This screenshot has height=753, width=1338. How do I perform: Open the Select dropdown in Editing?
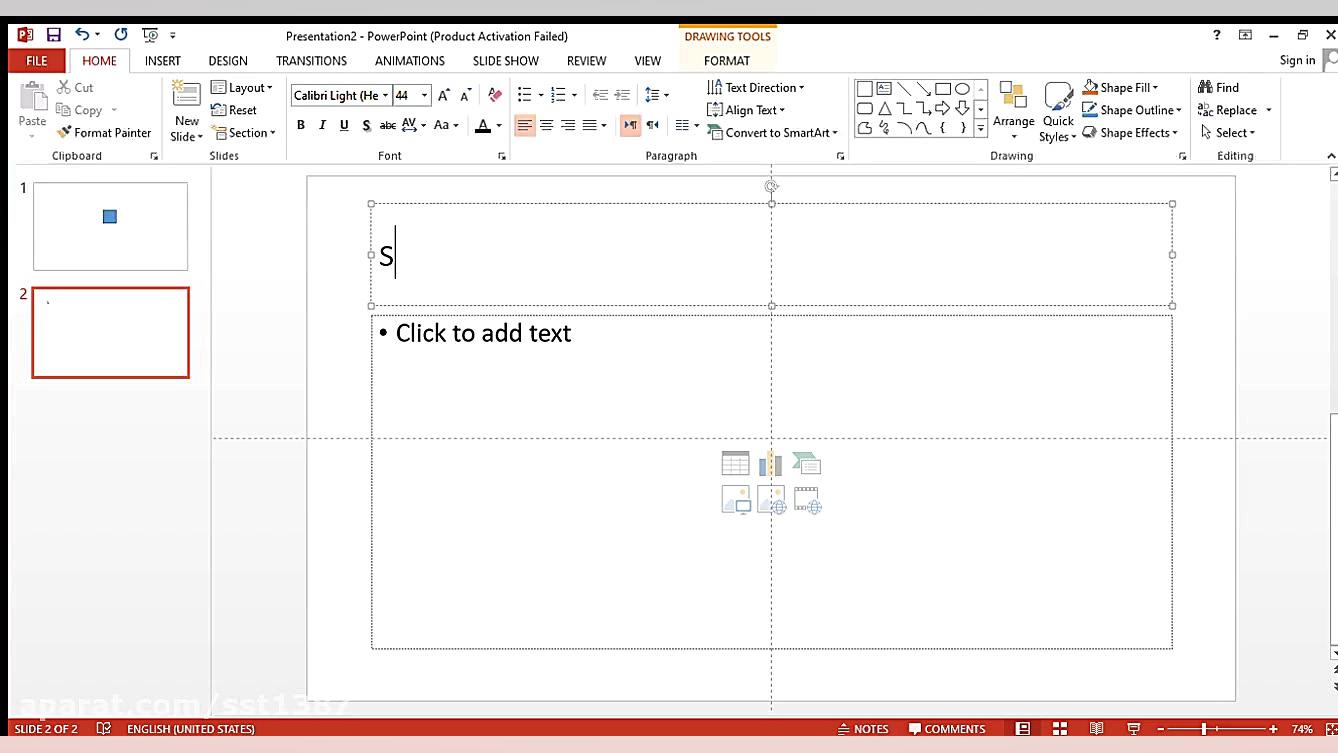click(1227, 132)
